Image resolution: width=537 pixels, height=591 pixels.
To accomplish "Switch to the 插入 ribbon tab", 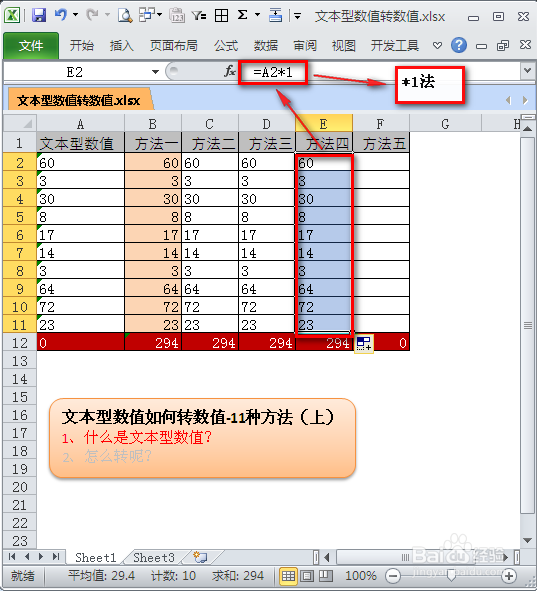I will tap(121, 46).
